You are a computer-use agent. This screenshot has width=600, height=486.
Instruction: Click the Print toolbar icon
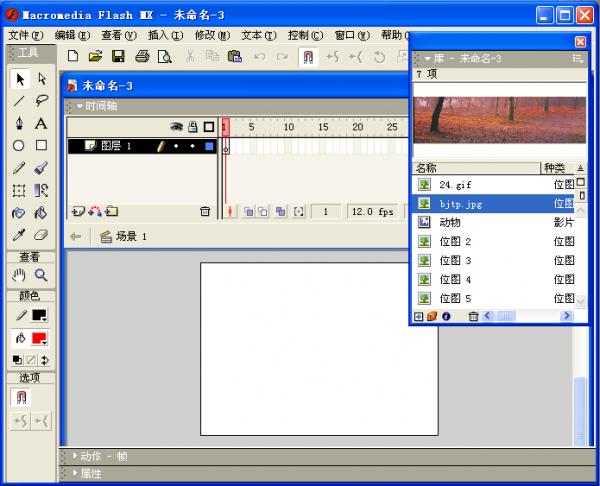pos(142,57)
